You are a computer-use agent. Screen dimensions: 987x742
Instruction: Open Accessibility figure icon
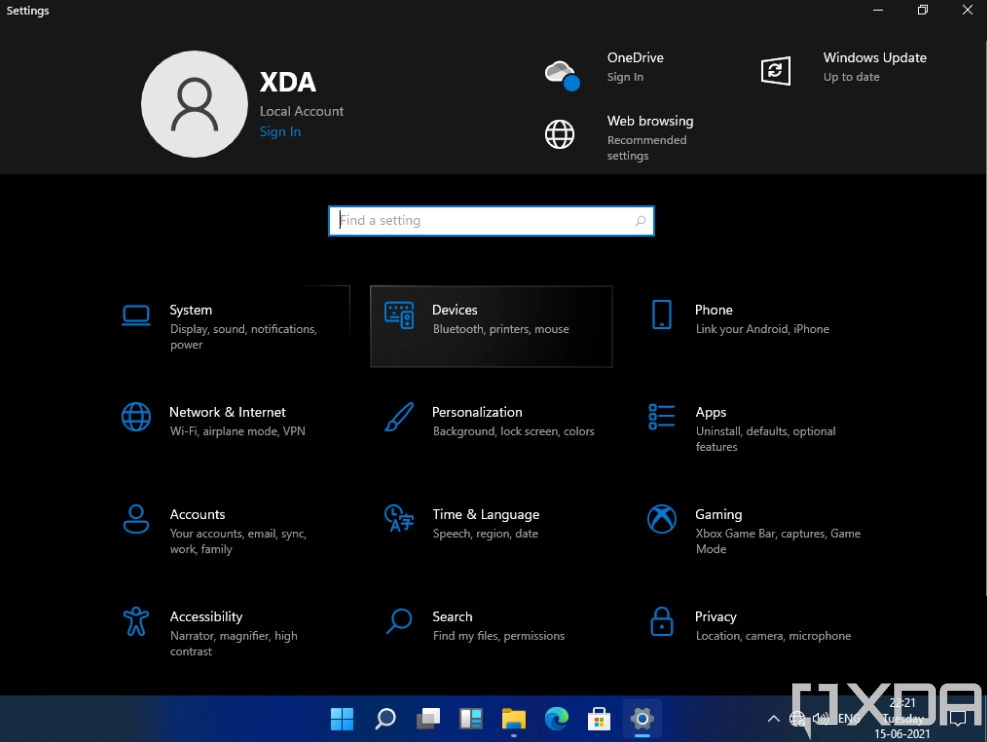coord(136,621)
